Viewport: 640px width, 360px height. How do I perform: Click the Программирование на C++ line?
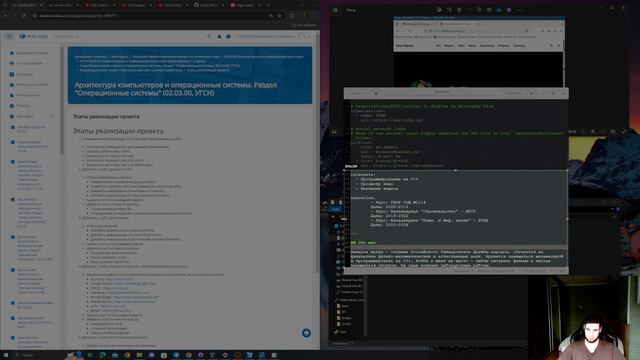389,179
